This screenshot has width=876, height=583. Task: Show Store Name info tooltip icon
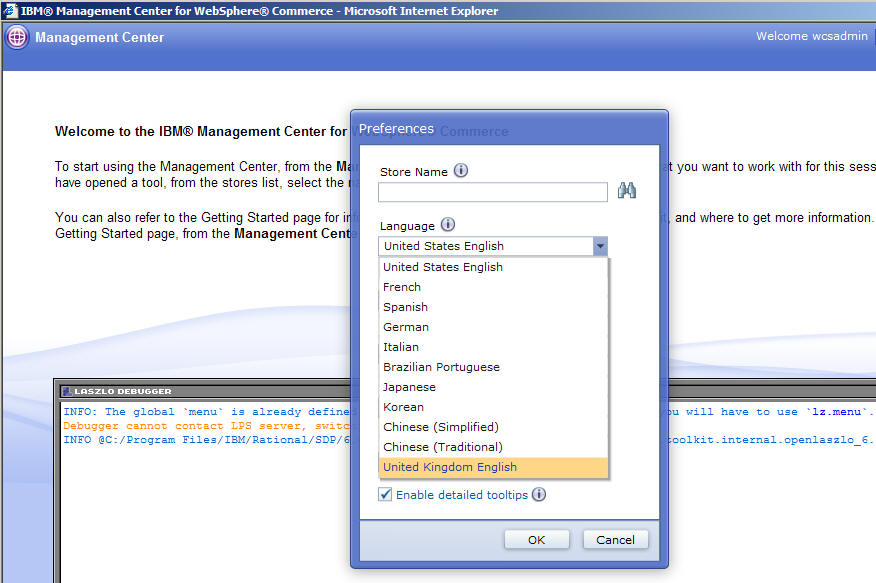(x=461, y=170)
